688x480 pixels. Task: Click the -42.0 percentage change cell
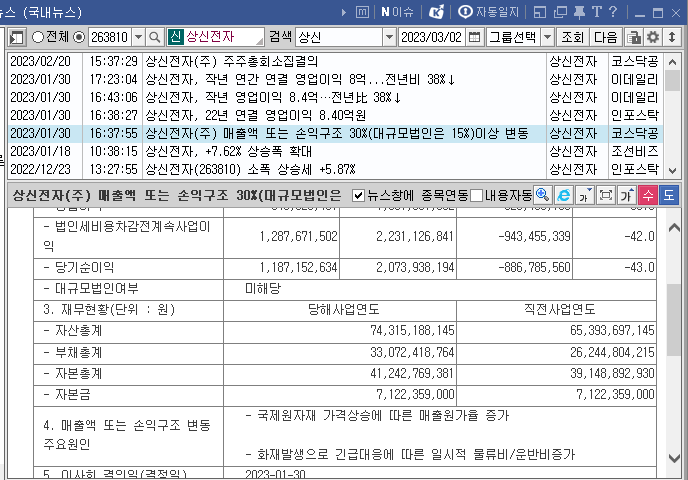click(639, 236)
